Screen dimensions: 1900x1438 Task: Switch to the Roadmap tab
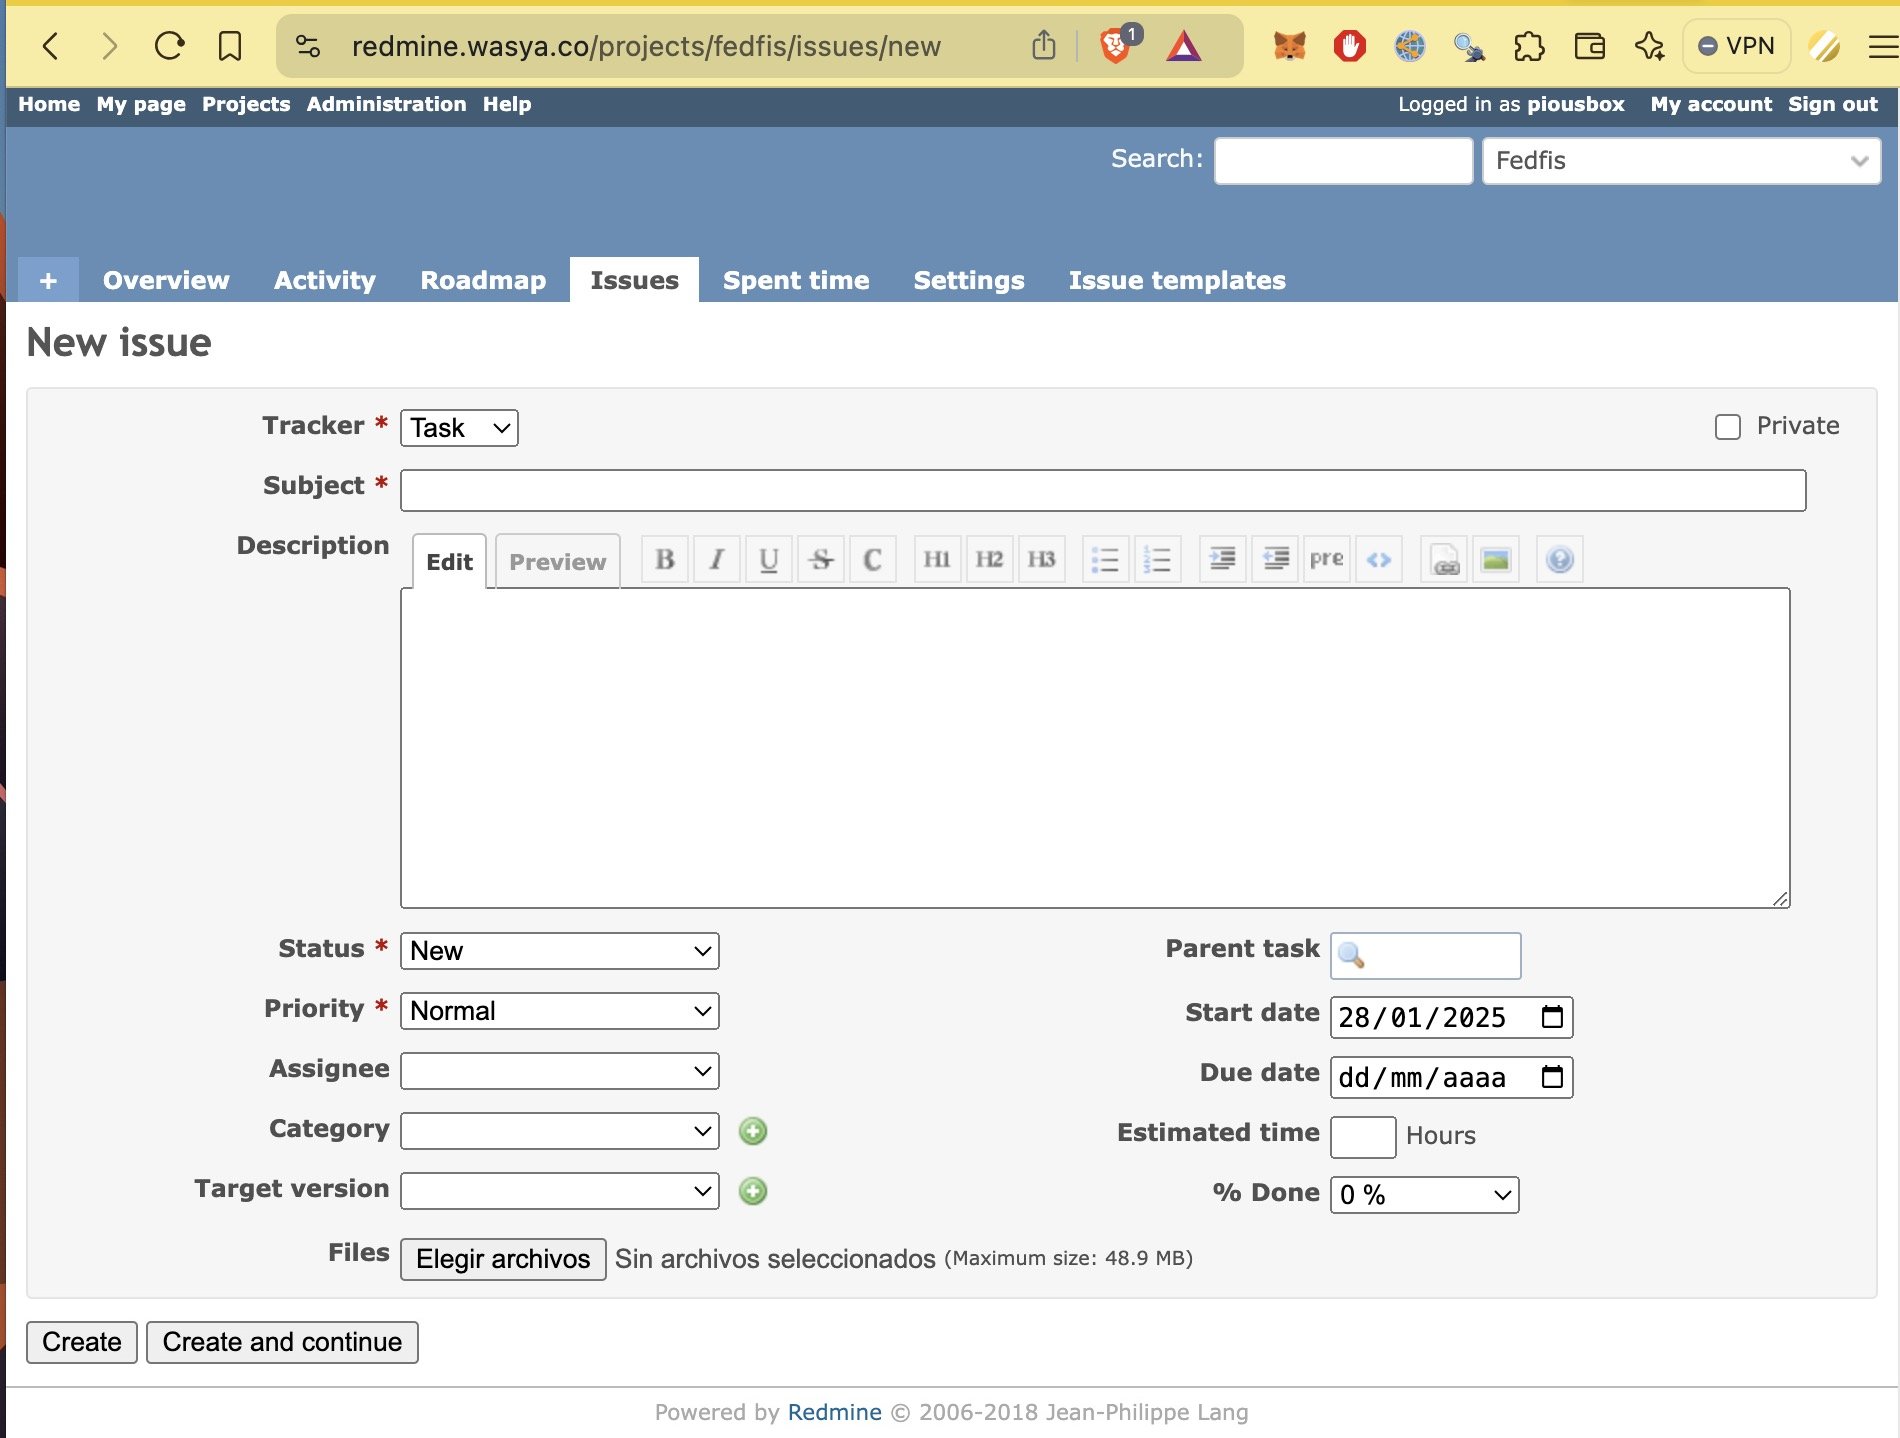tap(483, 280)
